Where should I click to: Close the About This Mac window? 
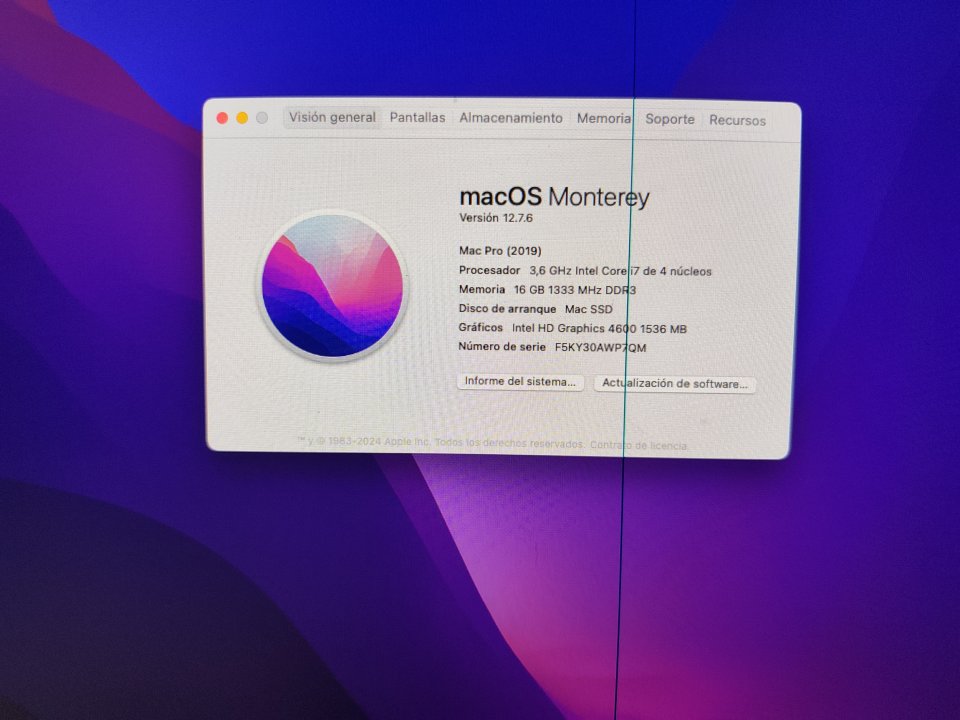point(222,118)
